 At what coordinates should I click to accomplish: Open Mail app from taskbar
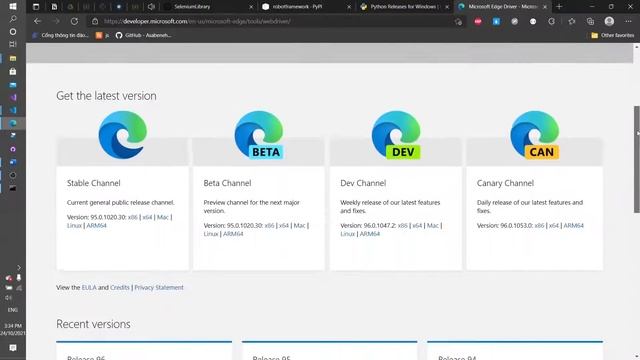13,85
